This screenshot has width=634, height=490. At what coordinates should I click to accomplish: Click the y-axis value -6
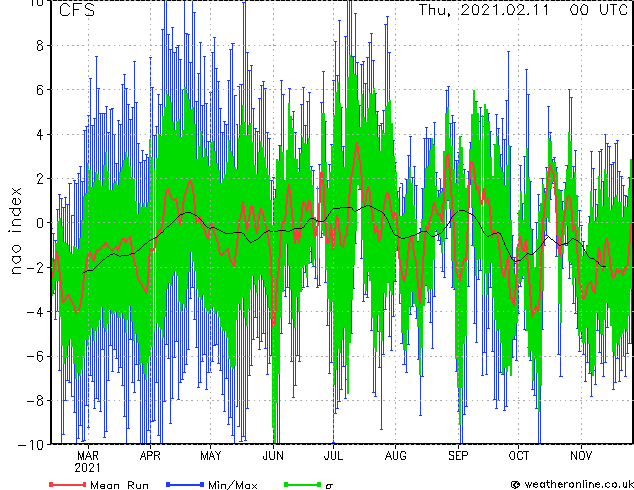(x=35, y=356)
